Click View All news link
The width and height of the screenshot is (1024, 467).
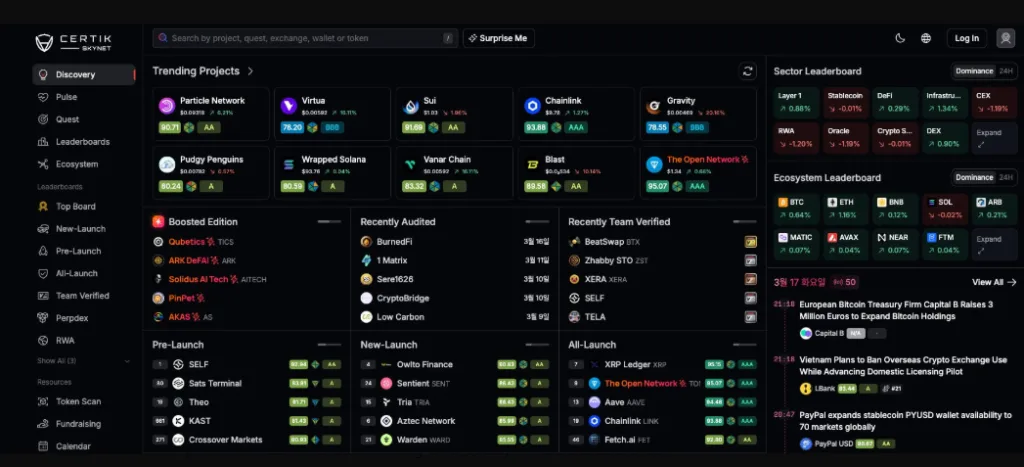tap(994, 282)
